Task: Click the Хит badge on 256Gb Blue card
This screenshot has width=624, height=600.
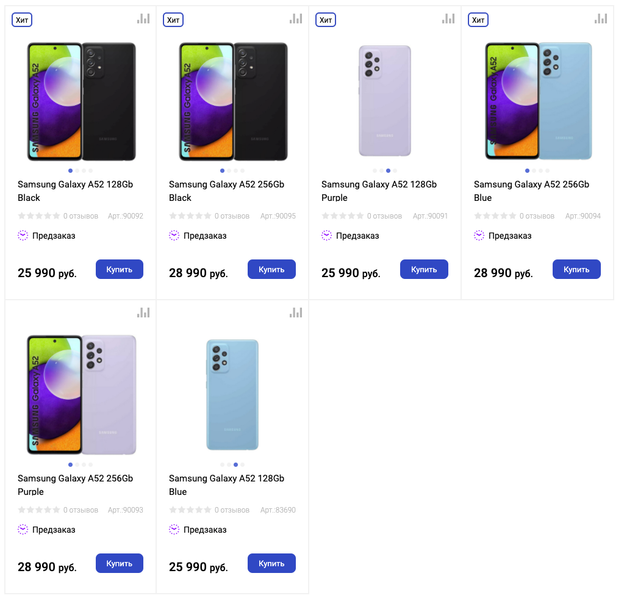Action: [x=478, y=20]
